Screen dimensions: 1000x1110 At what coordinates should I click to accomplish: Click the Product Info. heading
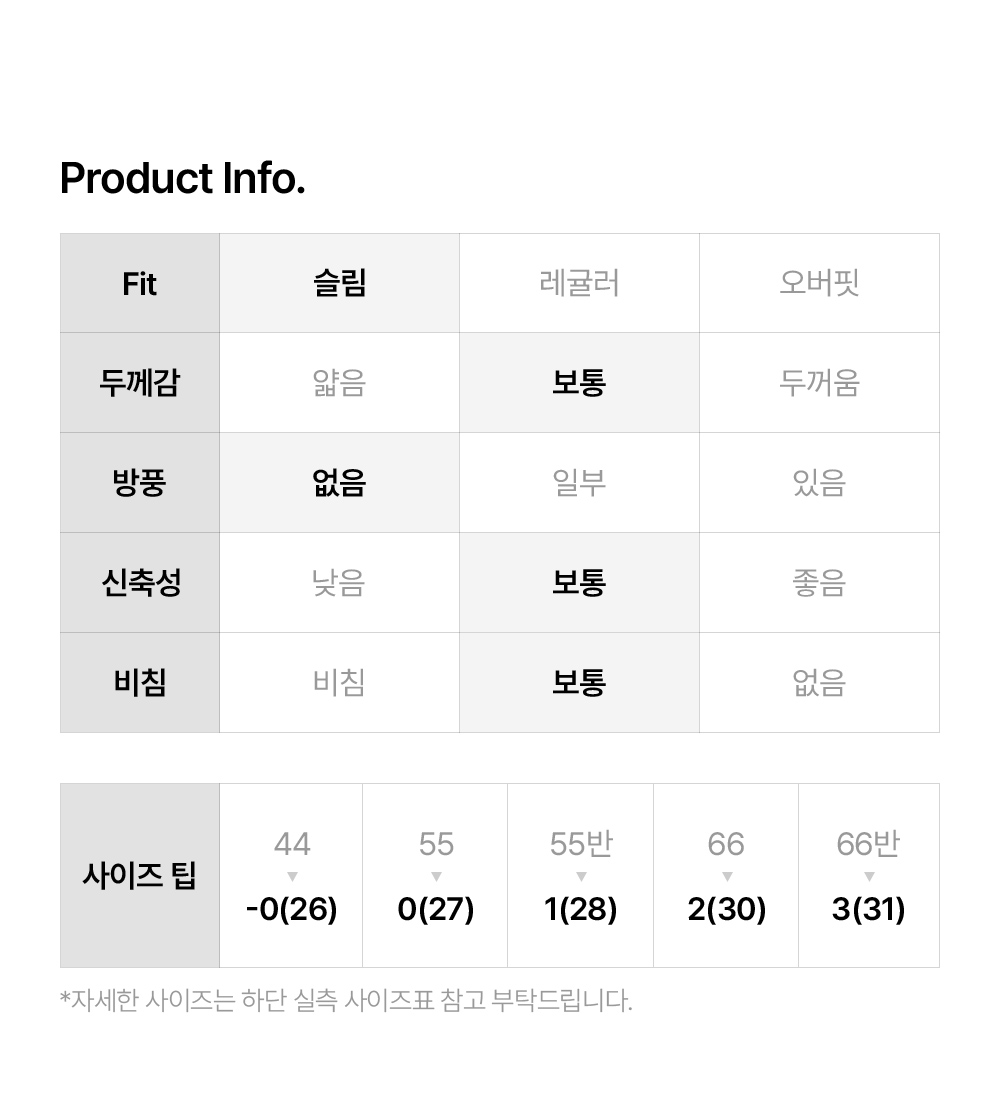pyautogui.click(x=183, y=179)
